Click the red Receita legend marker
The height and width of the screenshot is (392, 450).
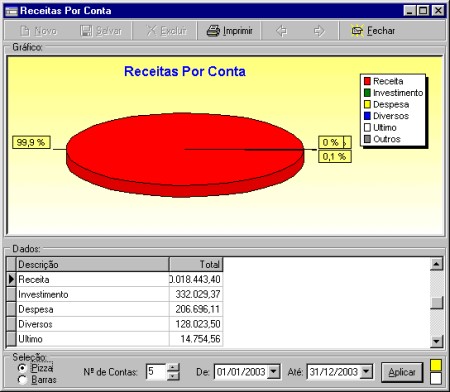pyautogui.click(x=367, y=81)
